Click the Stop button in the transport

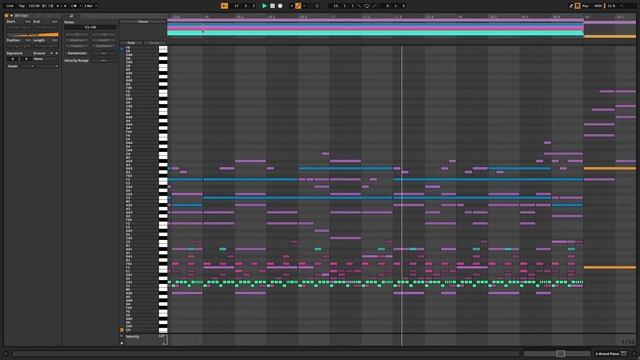tap(272, 6)
